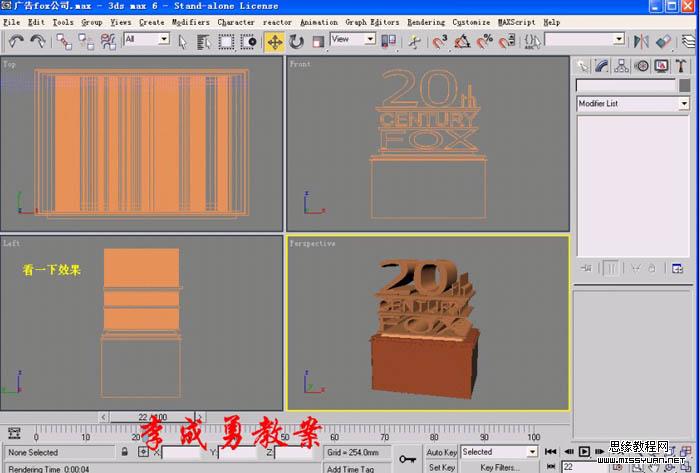Expand the Modifier List dropdown
700x473 pixels.
(684, 104)
